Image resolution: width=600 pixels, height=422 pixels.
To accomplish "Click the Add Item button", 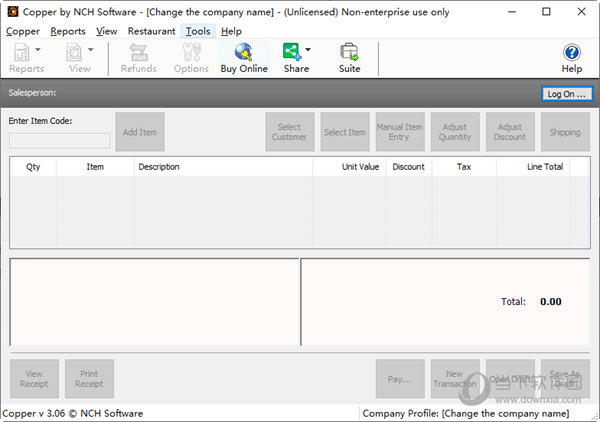I will pyautogui.click(x=140, y=132).
